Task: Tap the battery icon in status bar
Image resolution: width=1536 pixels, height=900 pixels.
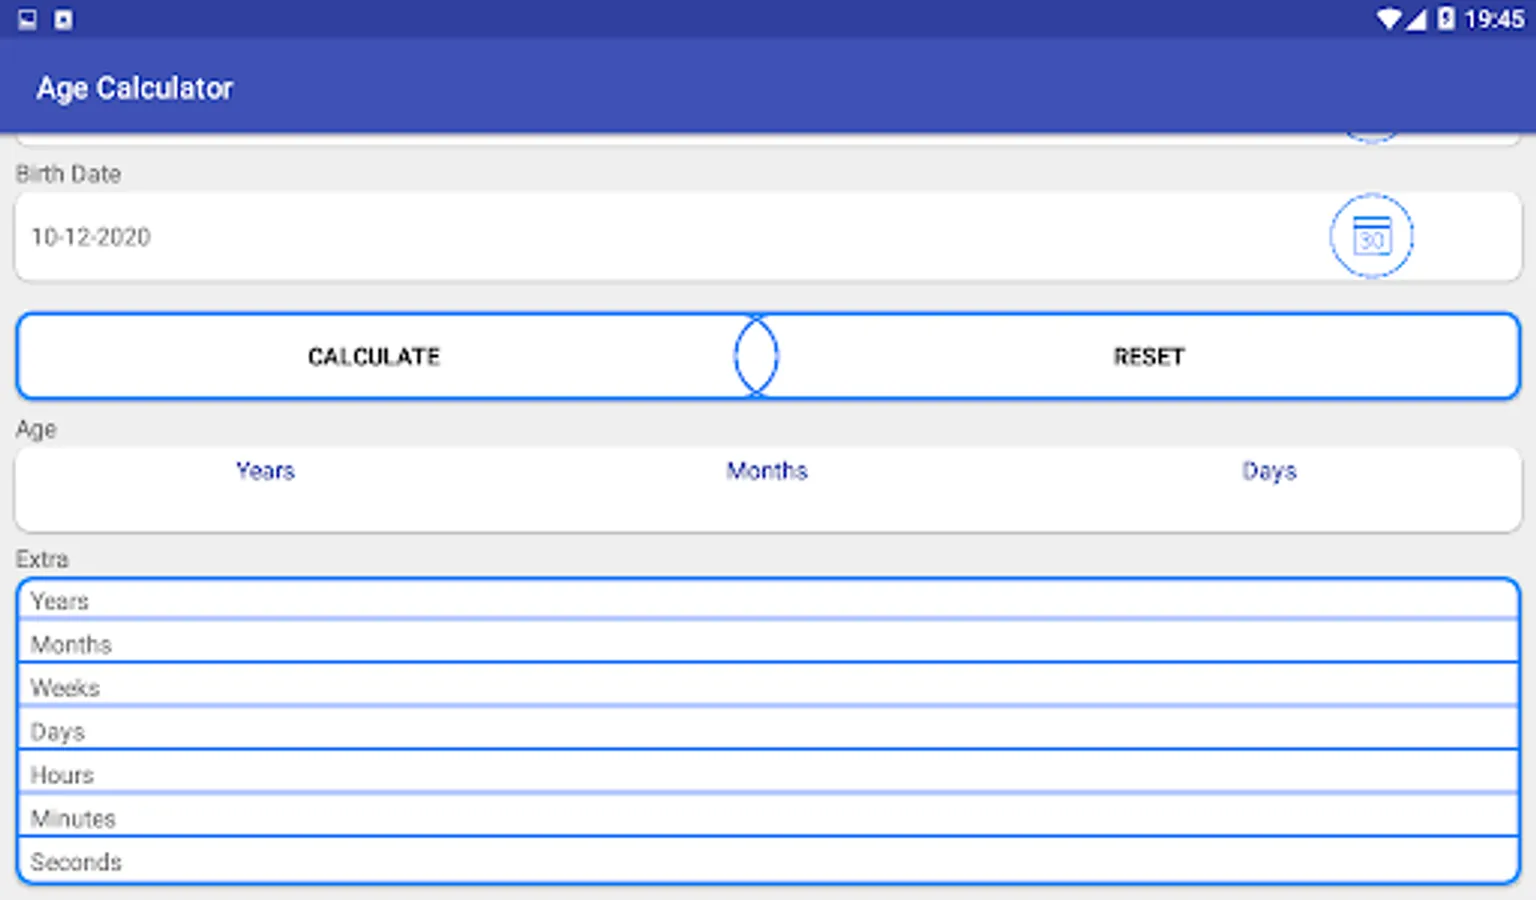Action: pos(1446,19)
